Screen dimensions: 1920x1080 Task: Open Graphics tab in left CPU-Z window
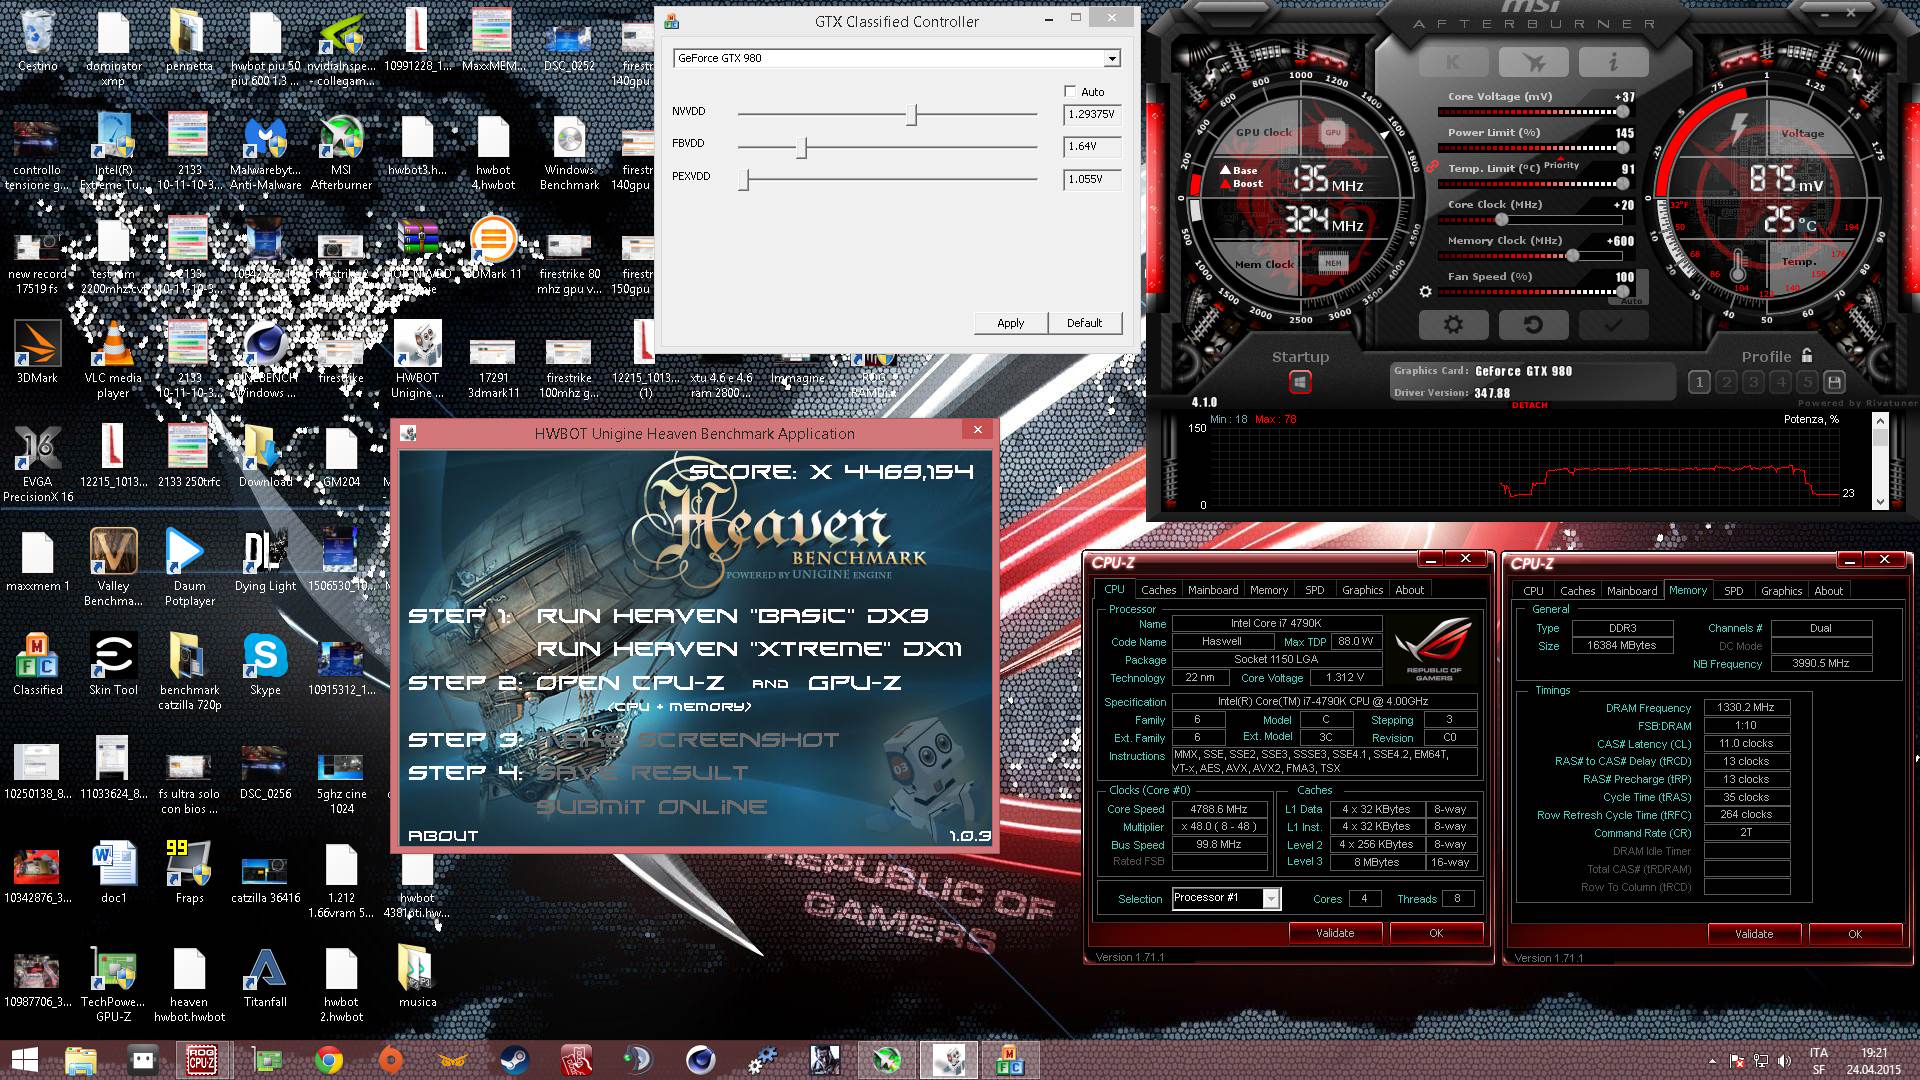pos(1362,590)
